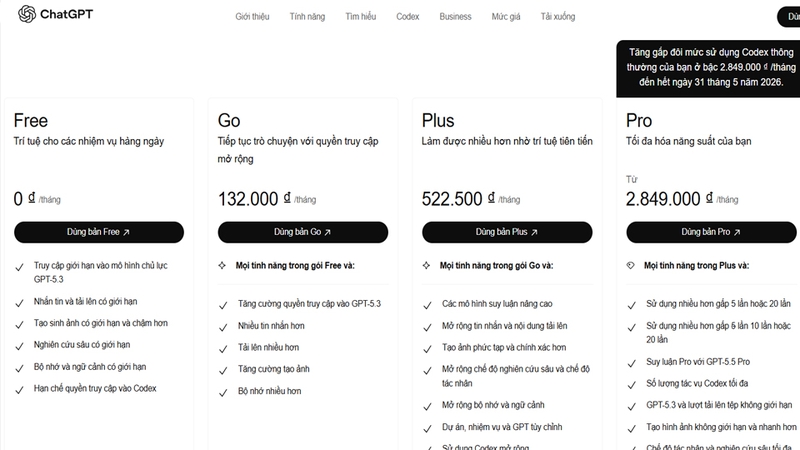
Task: Go to the 'Mức giá' navigation item
Action: (x=506, y=16)
